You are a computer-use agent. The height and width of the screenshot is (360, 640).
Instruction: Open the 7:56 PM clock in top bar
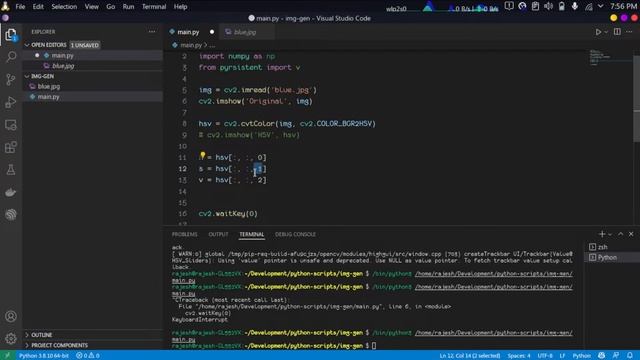click(x=623, y=7)
